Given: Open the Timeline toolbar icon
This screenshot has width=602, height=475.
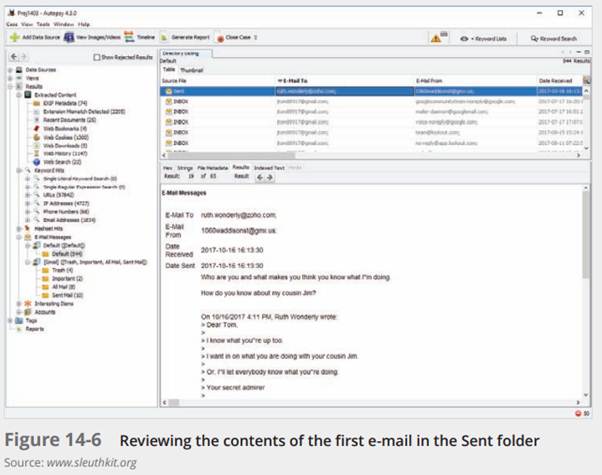Looking at the screenshot, I should (x=129, y=37).
